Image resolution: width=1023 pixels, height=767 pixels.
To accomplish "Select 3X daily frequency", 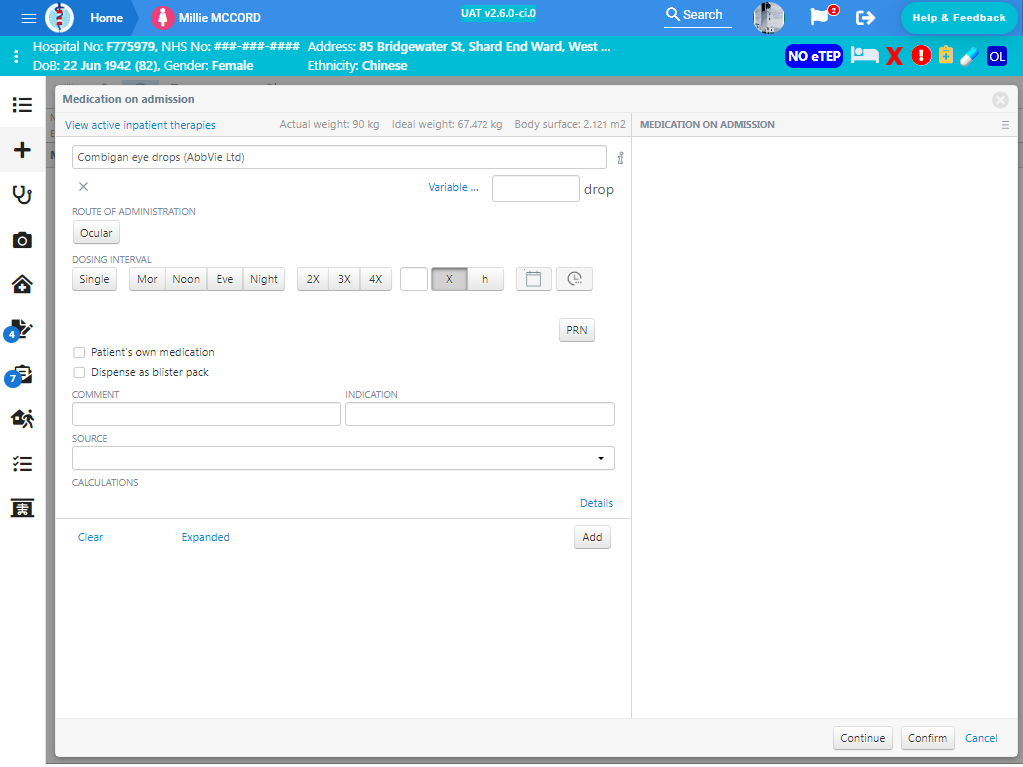I will pos(344,279).
